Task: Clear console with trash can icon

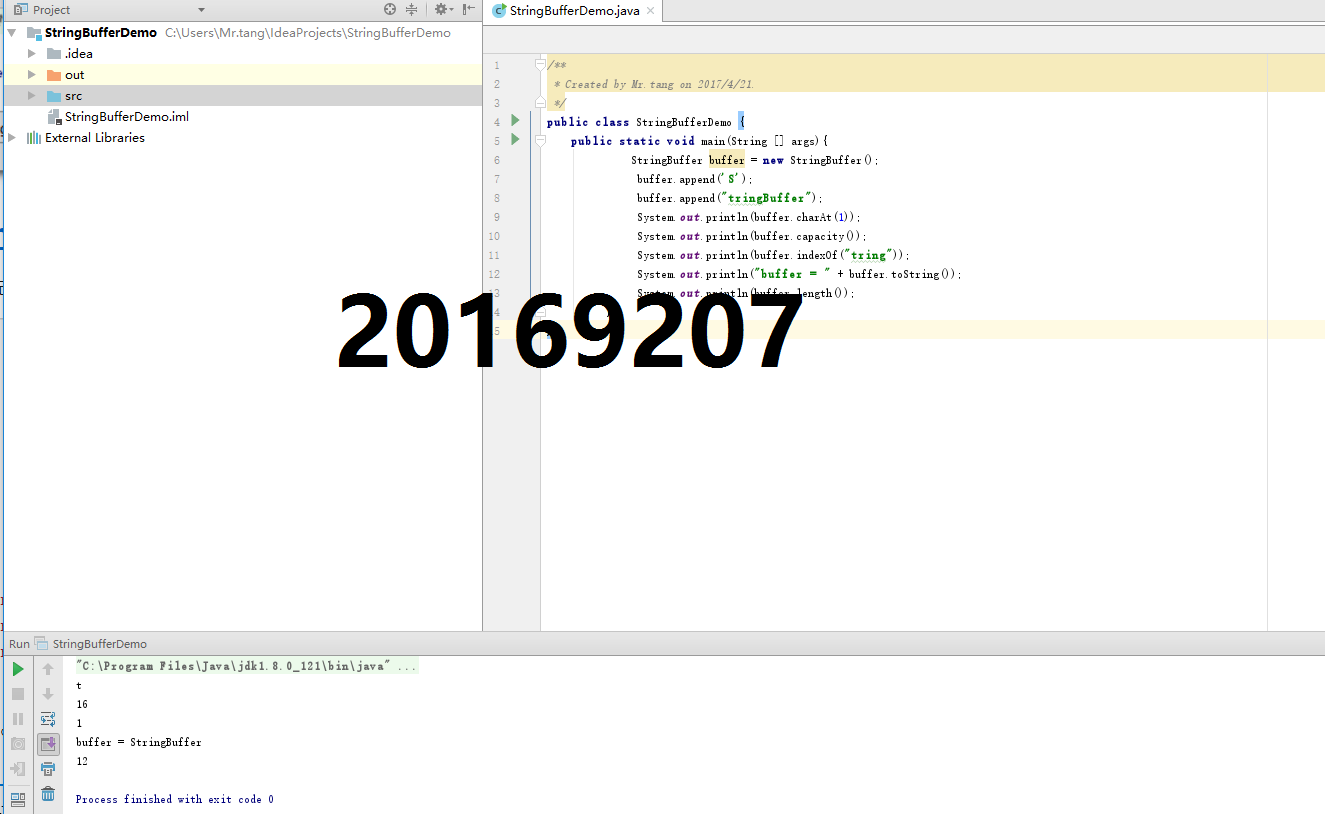Action: 48,794
